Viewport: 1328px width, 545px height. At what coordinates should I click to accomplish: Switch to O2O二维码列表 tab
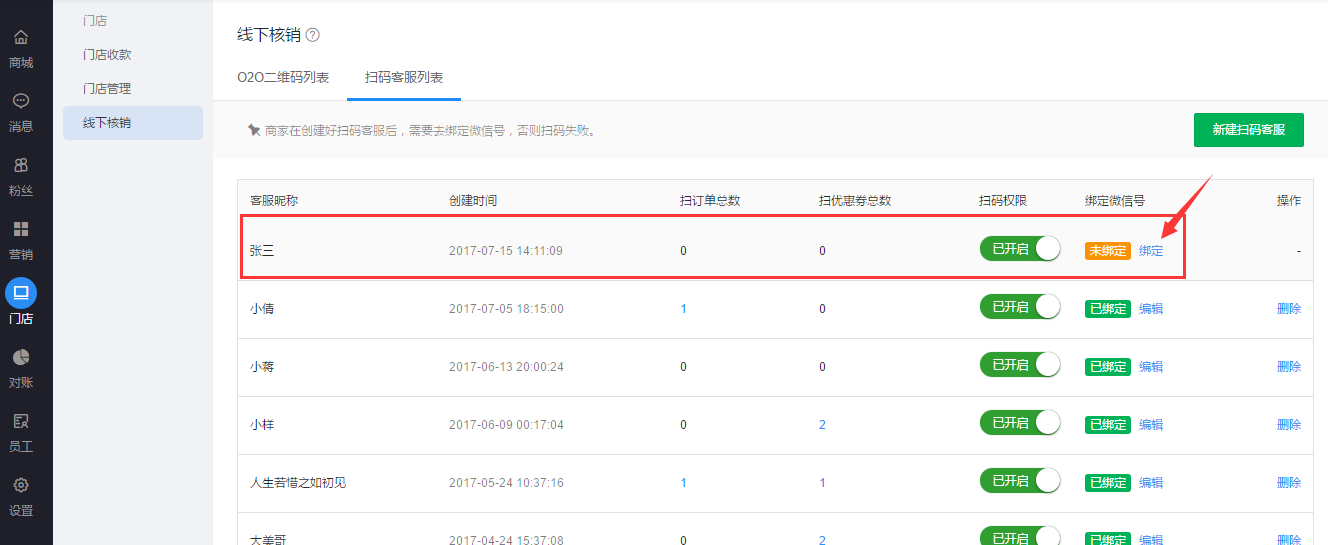point(283,77)
